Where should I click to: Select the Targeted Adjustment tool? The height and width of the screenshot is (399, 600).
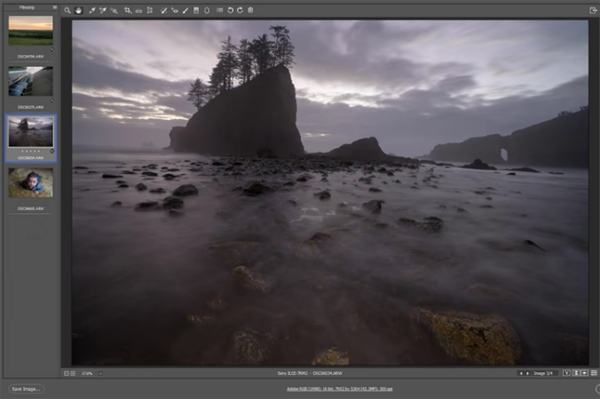pos(114,10)
